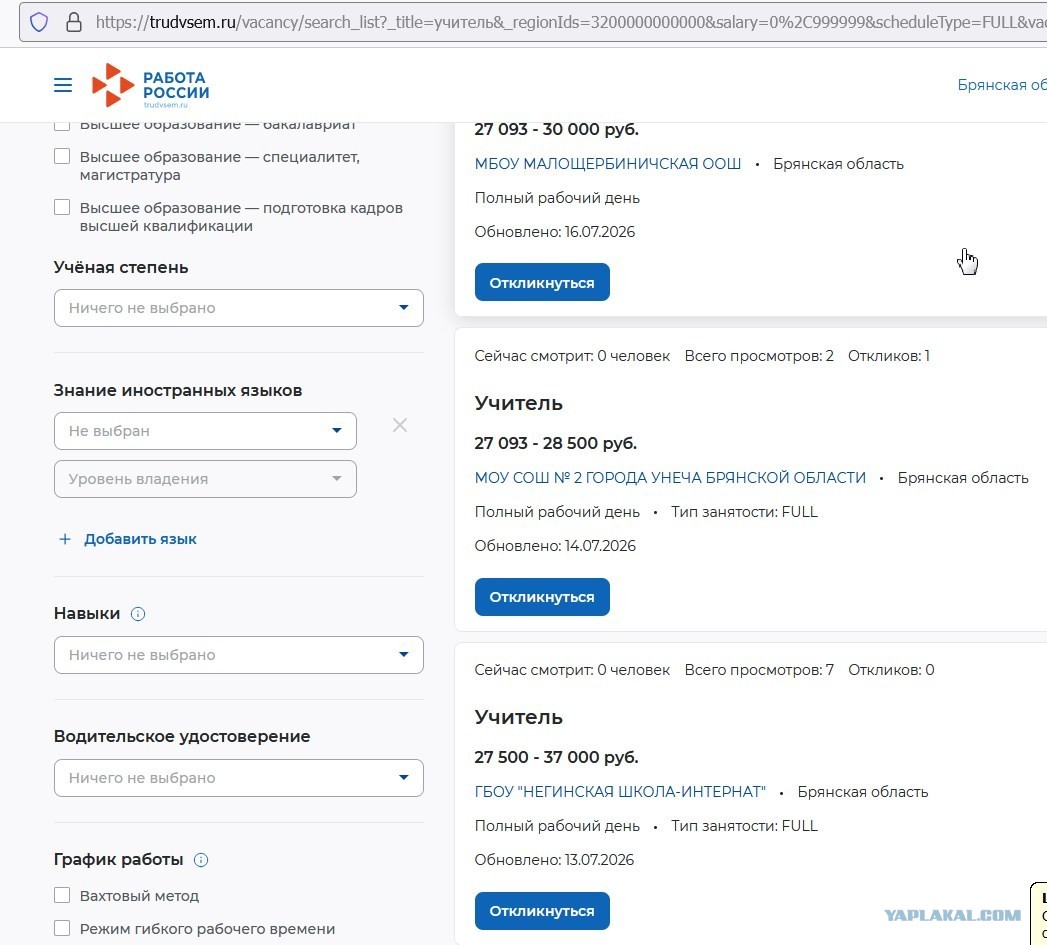Open МБОУ МАЛОЩЕРБИНИЧСКАЯ ООШ employer link
This screenshot has width=1047, height=945.
[x=608, y=164]
